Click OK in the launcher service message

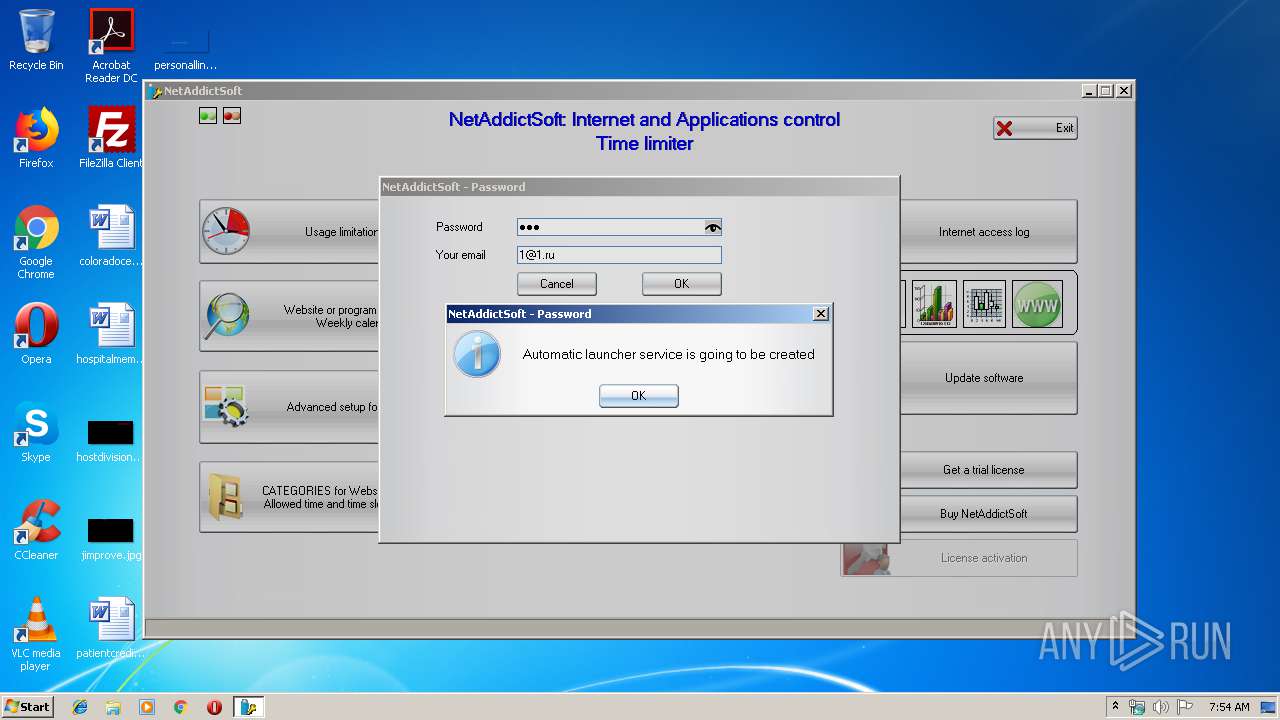click(x=639, y=396)
